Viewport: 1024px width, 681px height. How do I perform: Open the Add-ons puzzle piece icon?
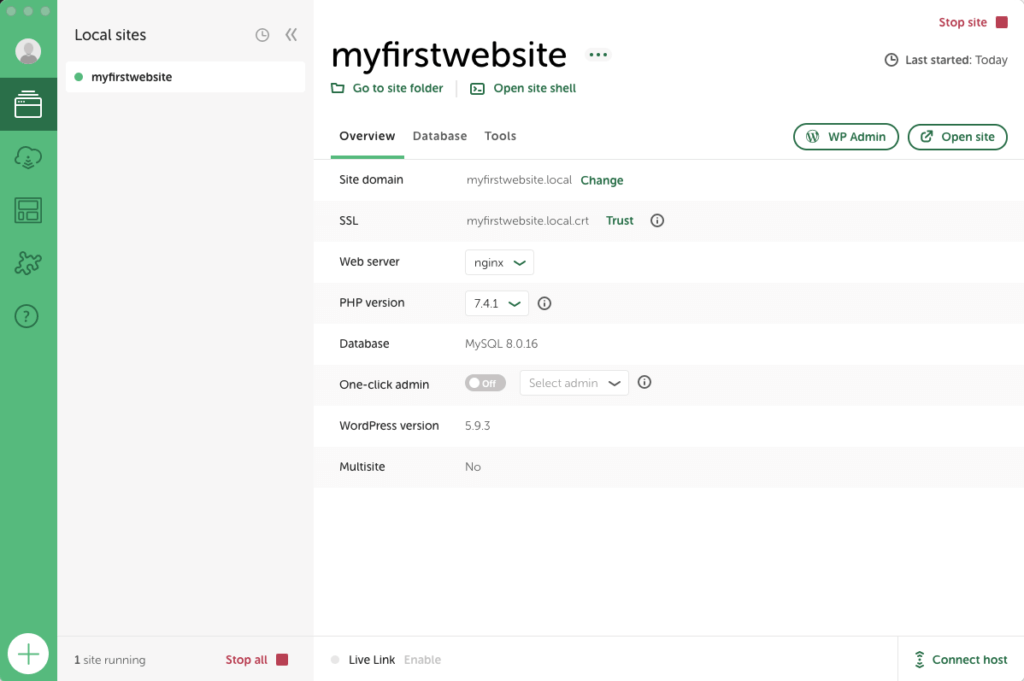point(28,263)
